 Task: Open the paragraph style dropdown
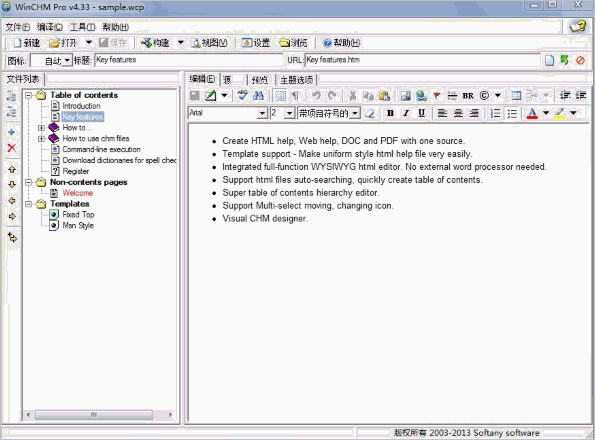click(355, 113)
